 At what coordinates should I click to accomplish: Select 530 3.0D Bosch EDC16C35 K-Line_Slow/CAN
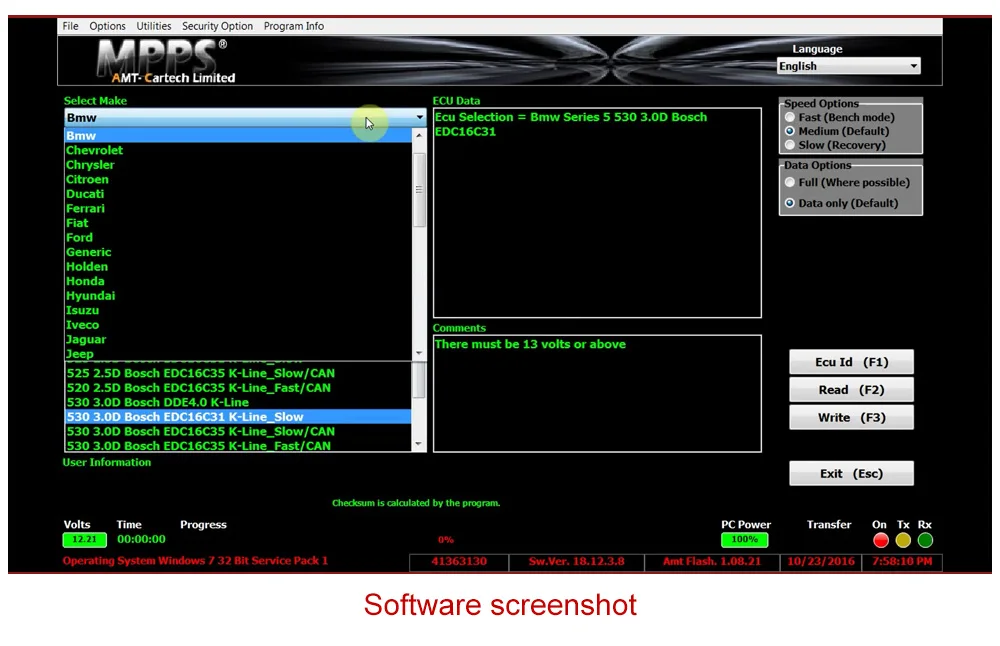coord(239,432)
